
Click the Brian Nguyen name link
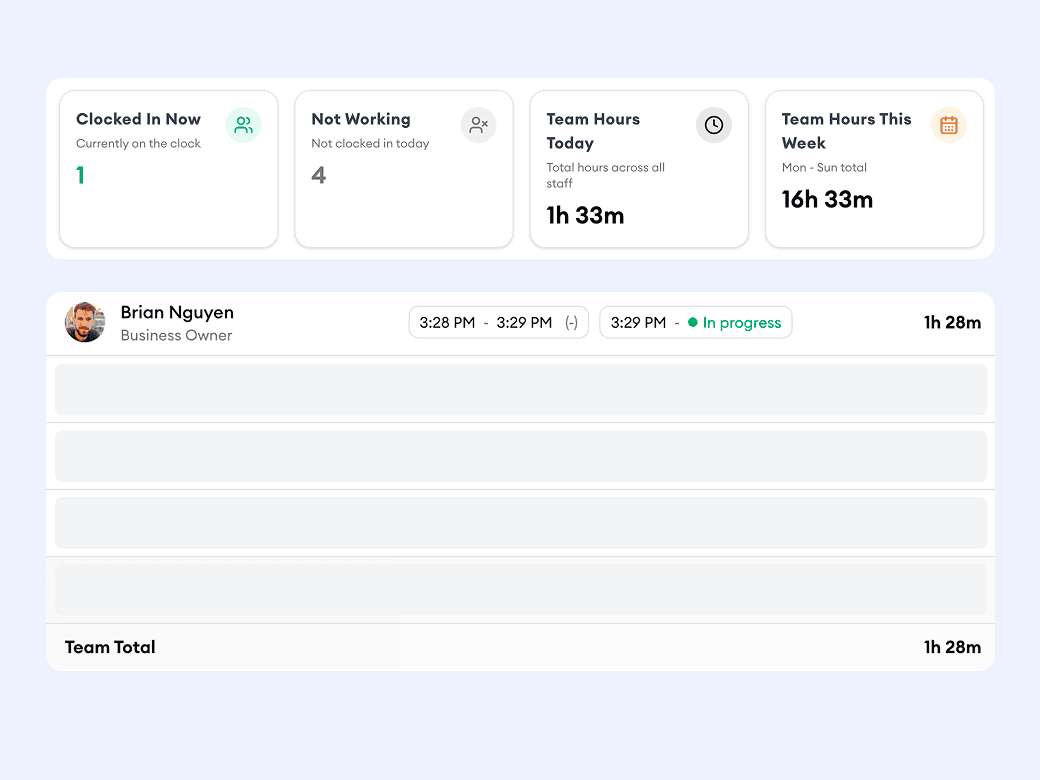click(177, 312)
